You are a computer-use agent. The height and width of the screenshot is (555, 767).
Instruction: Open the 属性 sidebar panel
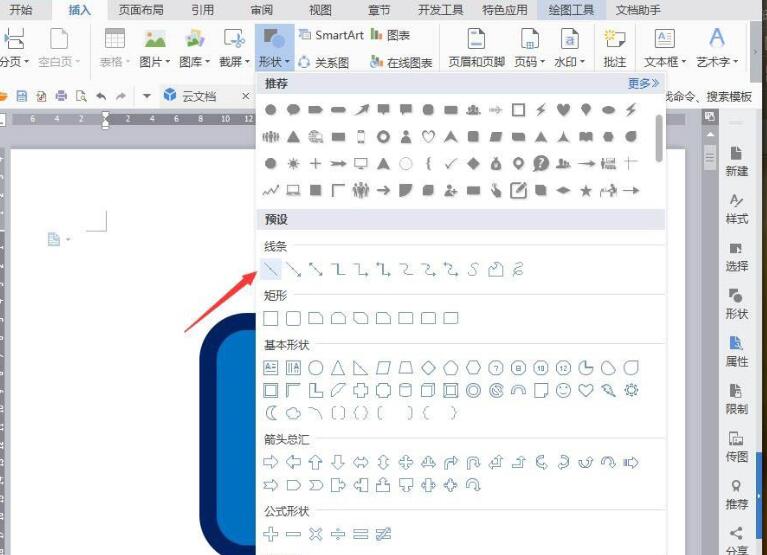[x=736, y=350]
